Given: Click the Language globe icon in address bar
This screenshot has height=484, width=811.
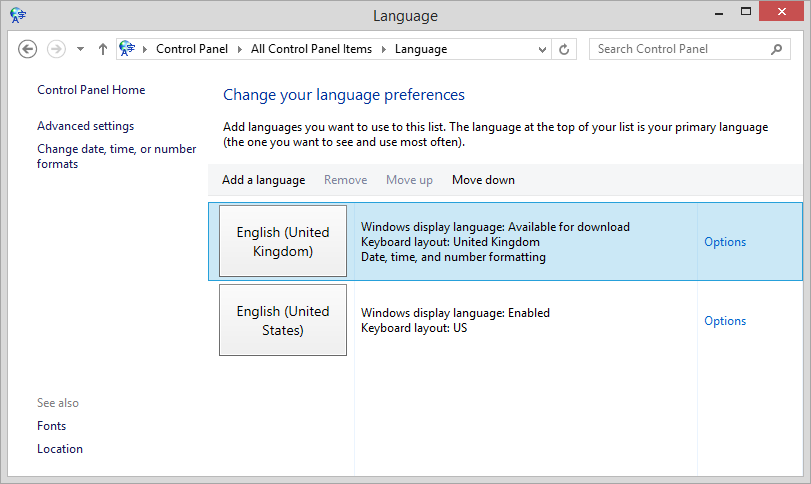Looking at the screenshot, I should pos(127,49).
